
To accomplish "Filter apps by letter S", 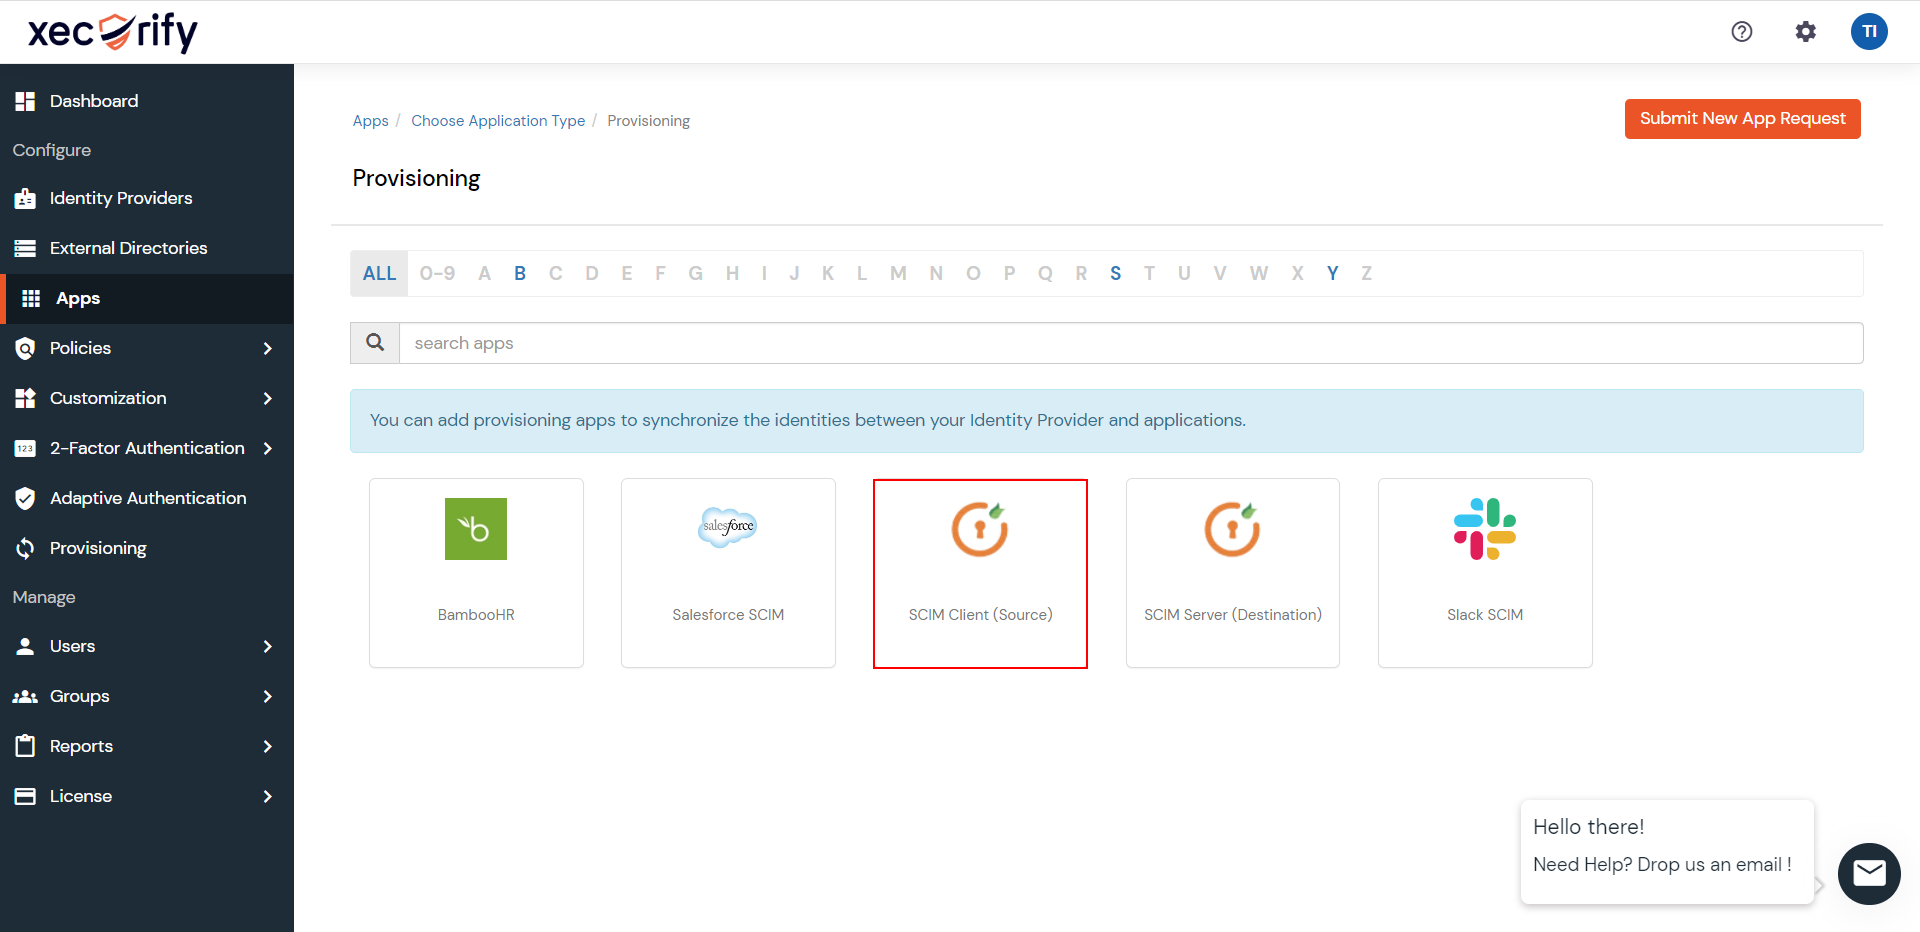I will click(1116, 272).
